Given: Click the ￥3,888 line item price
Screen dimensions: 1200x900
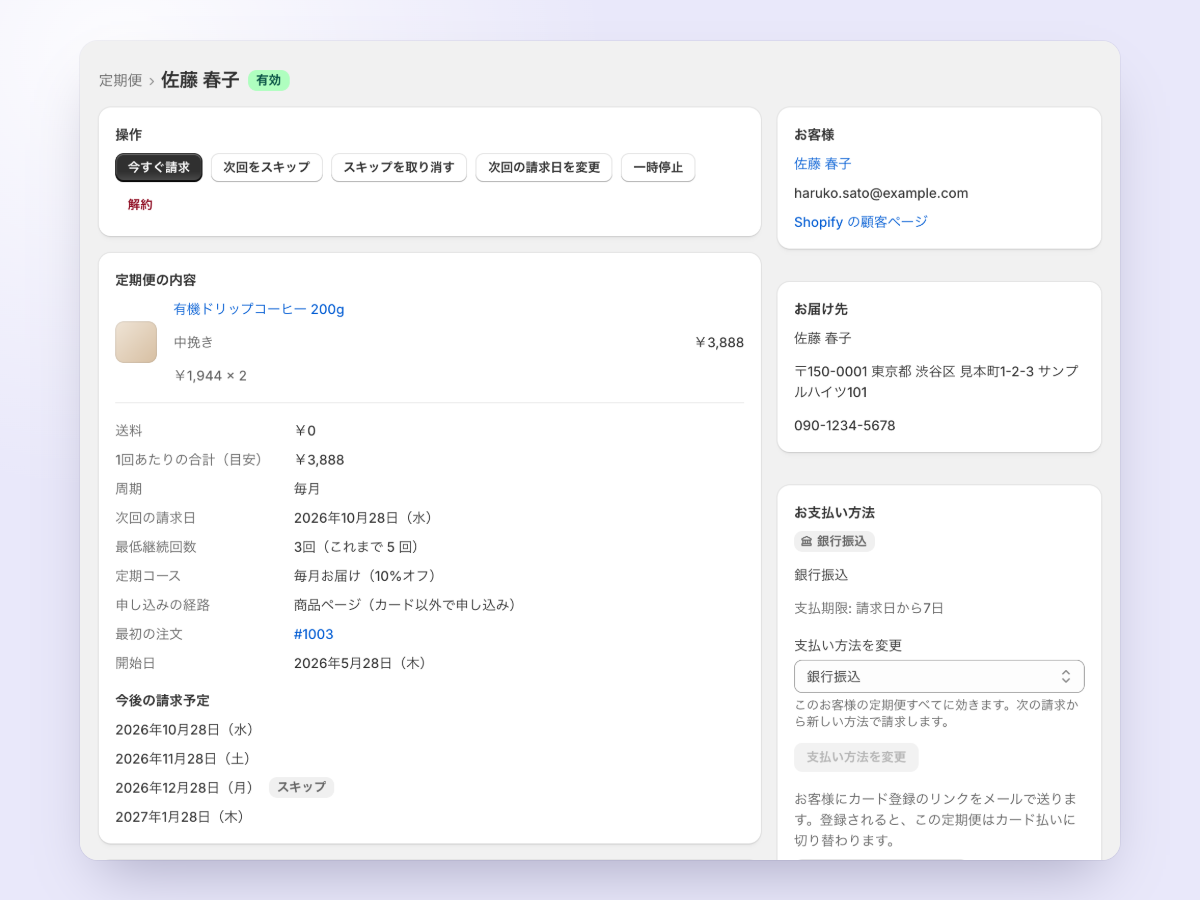Looking at the screenshot, I should [719, 342].
